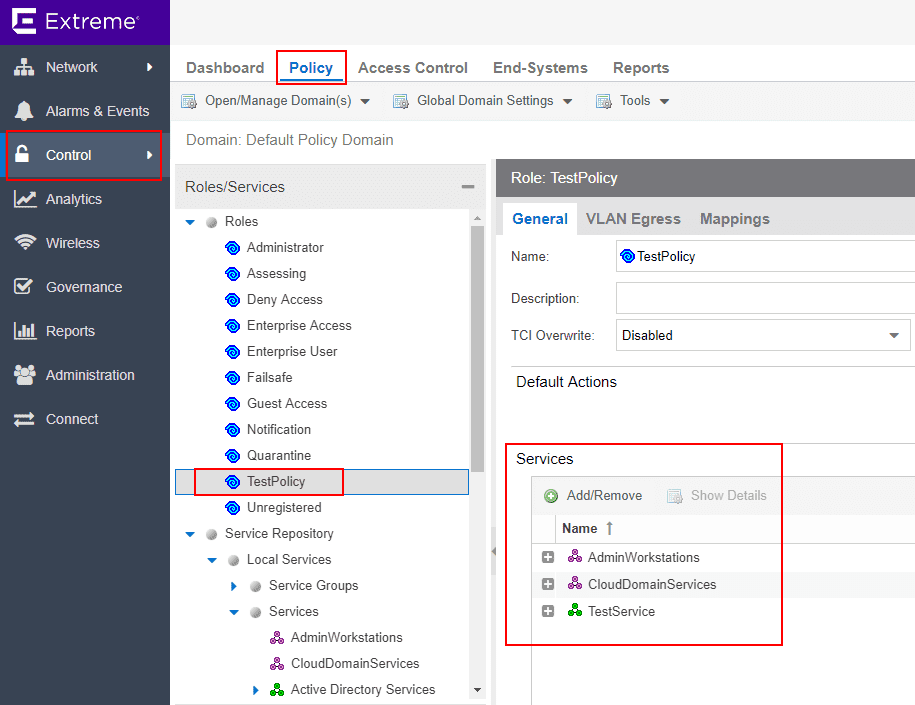This screenshot has width=915, height=705.
Task: Sort services by the Name column
Action: coord(580,528)
